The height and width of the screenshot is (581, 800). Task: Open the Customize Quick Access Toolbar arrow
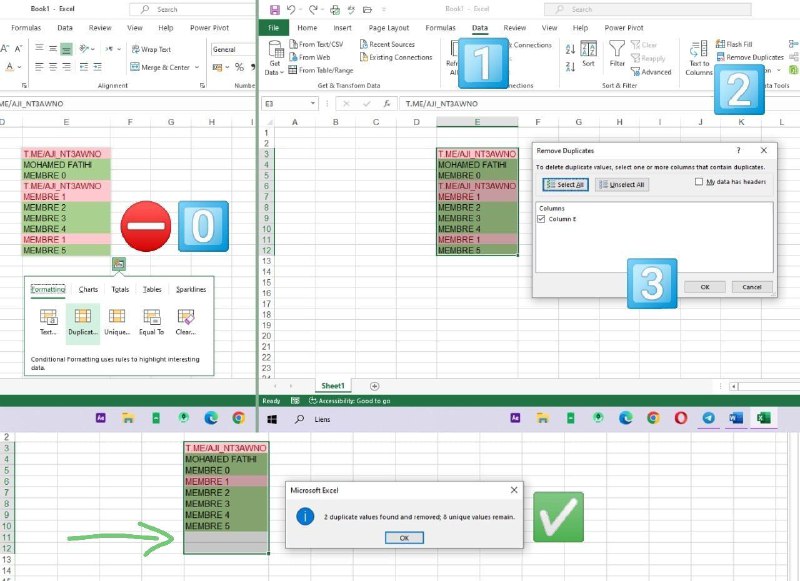[x=384, y=9]
